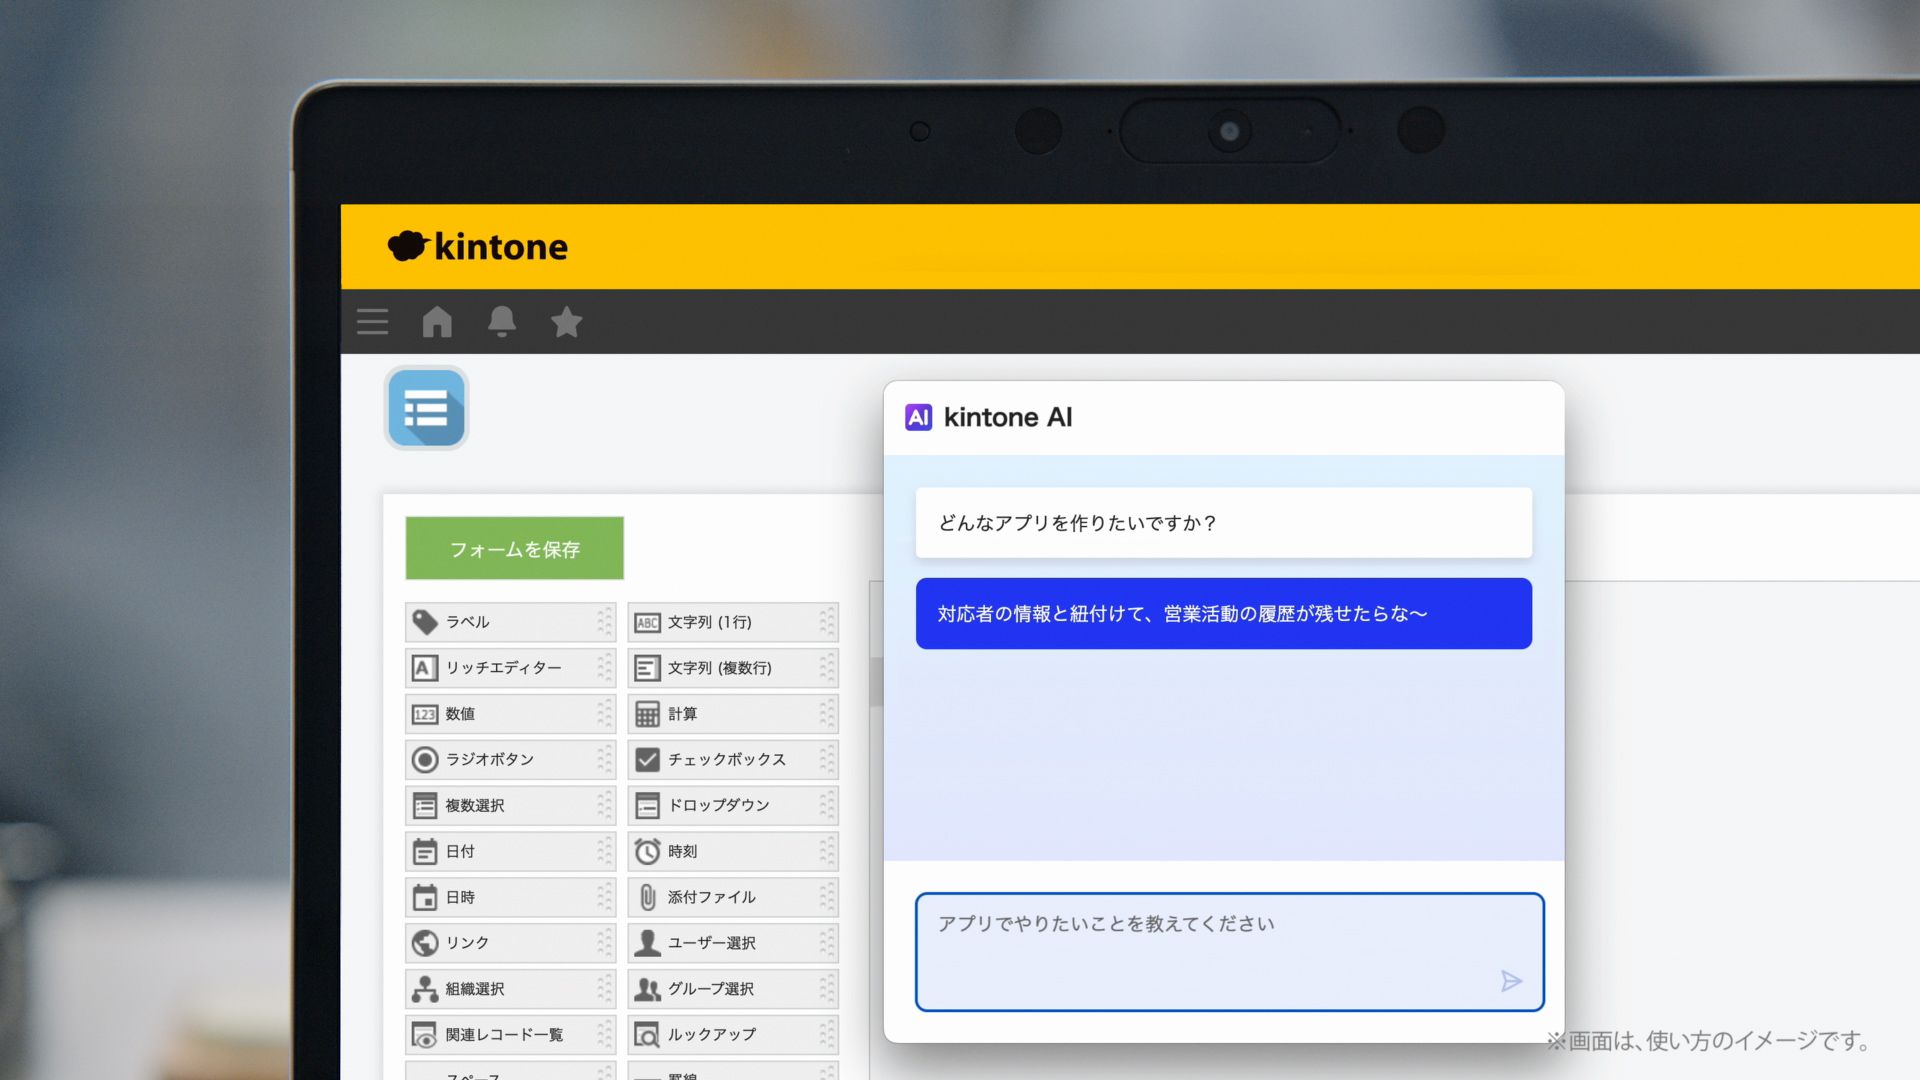Choose the 日付 date field item
Screen dimensions: 1920x1080
[510, 852]
